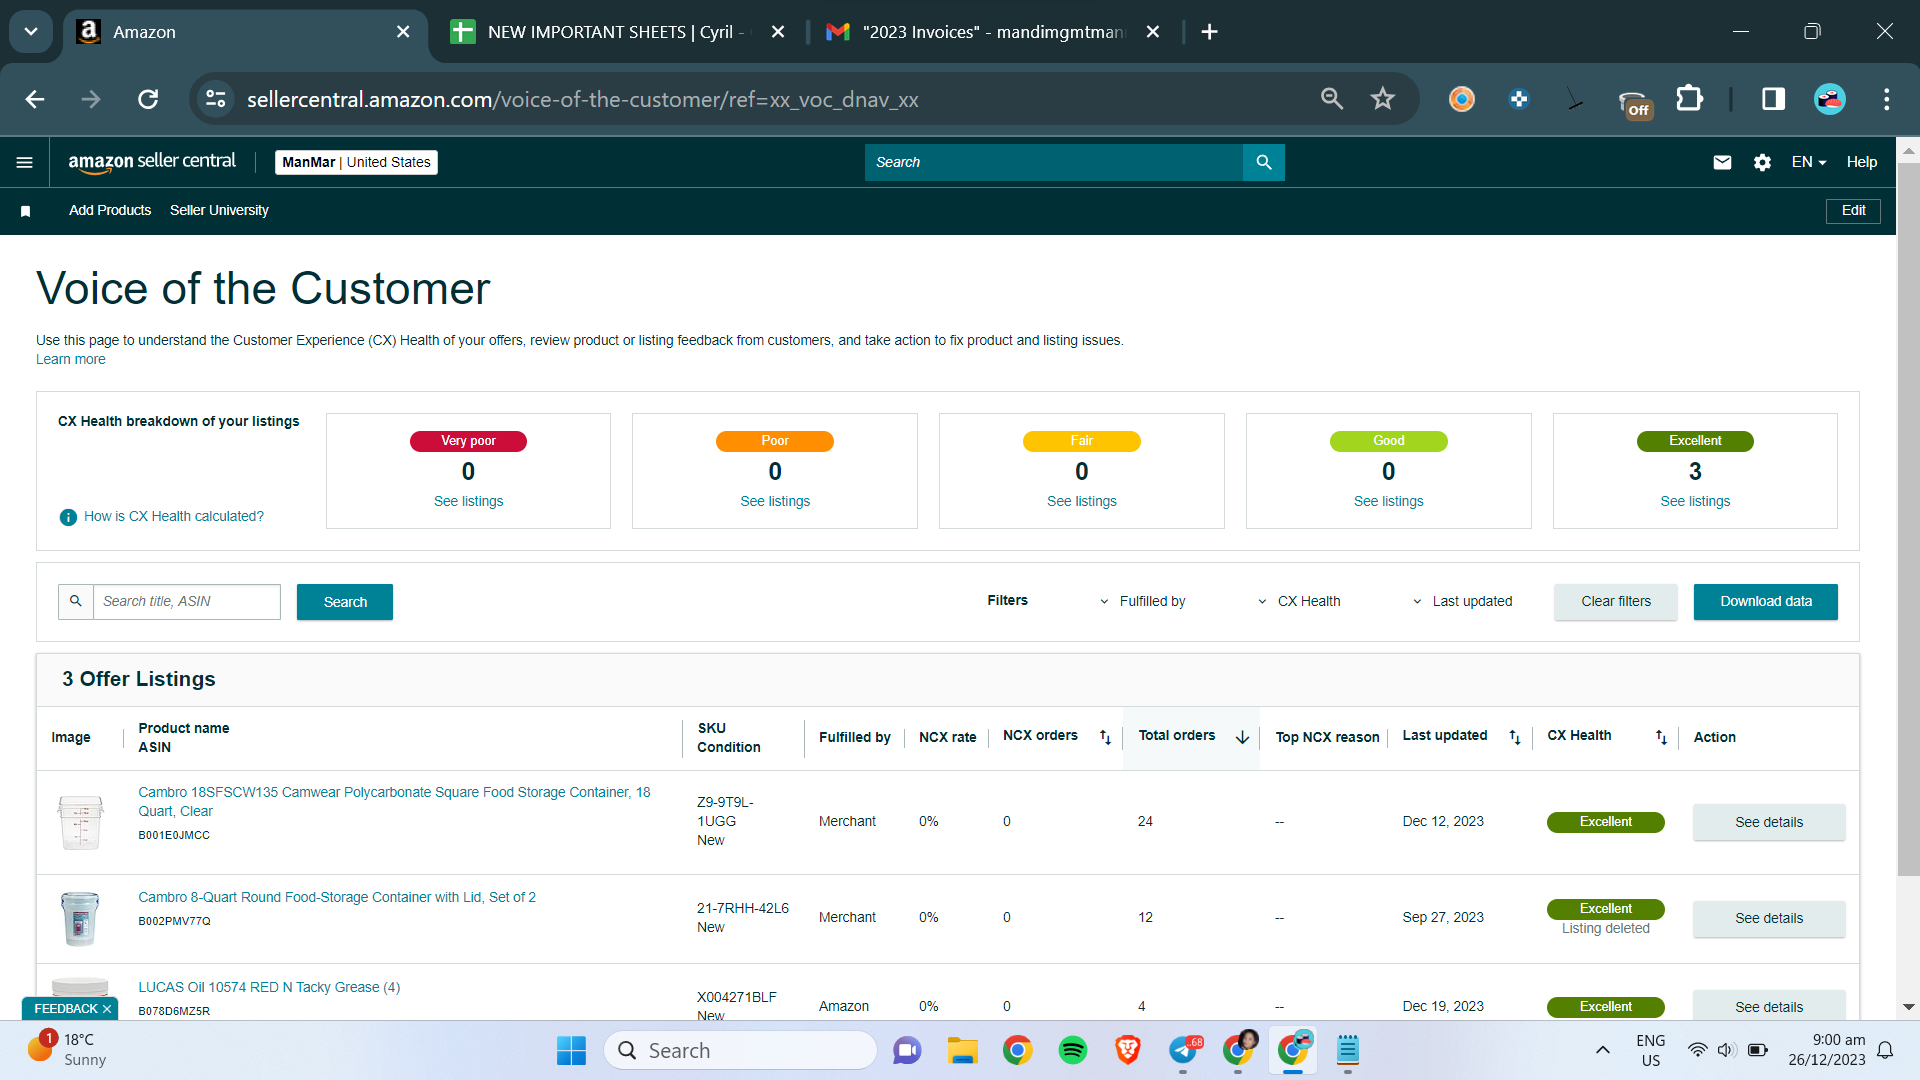Image resolution: width=1920 pixels, height=1080 pixels.
Task: See listings under Poor
Action: coord(775,502)
